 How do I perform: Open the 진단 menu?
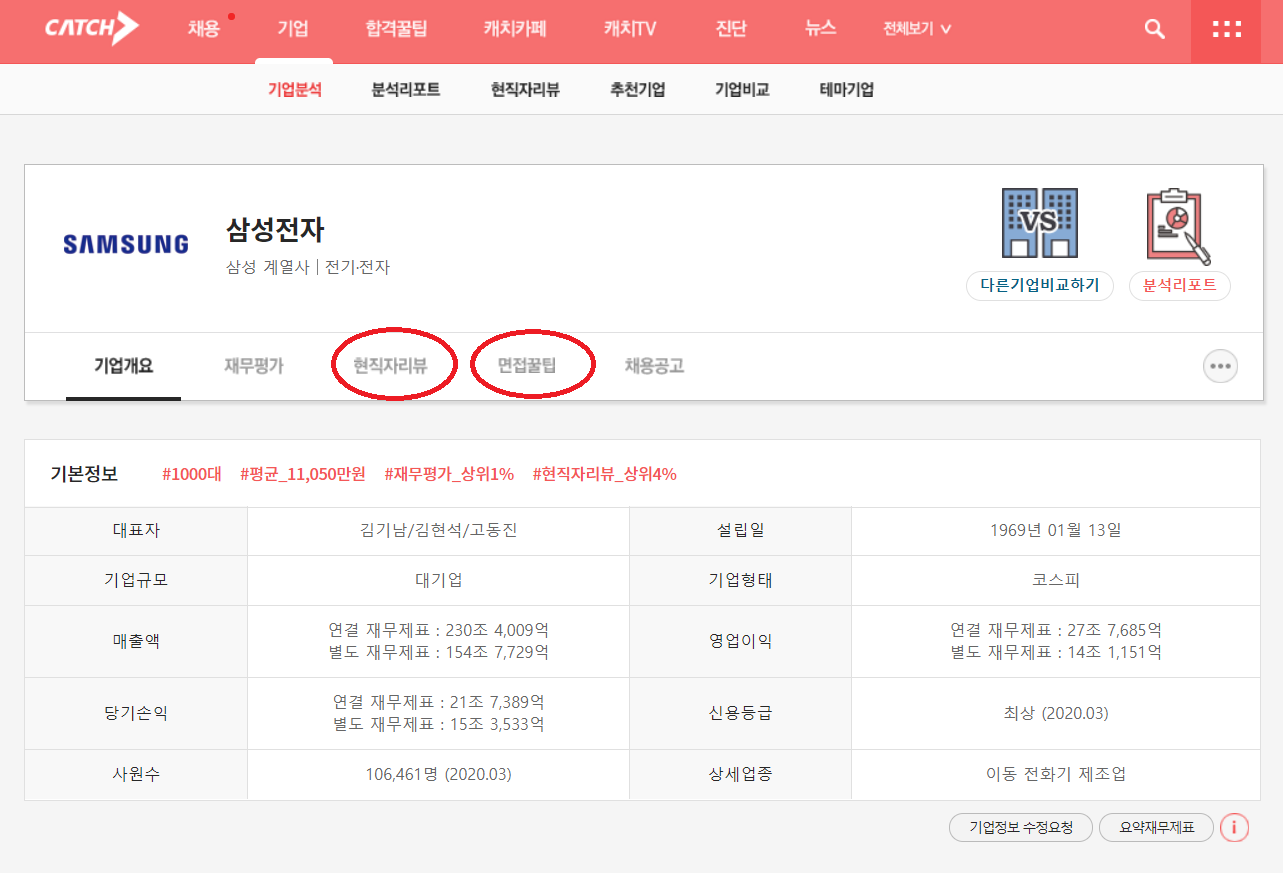[x=731, y=29]
